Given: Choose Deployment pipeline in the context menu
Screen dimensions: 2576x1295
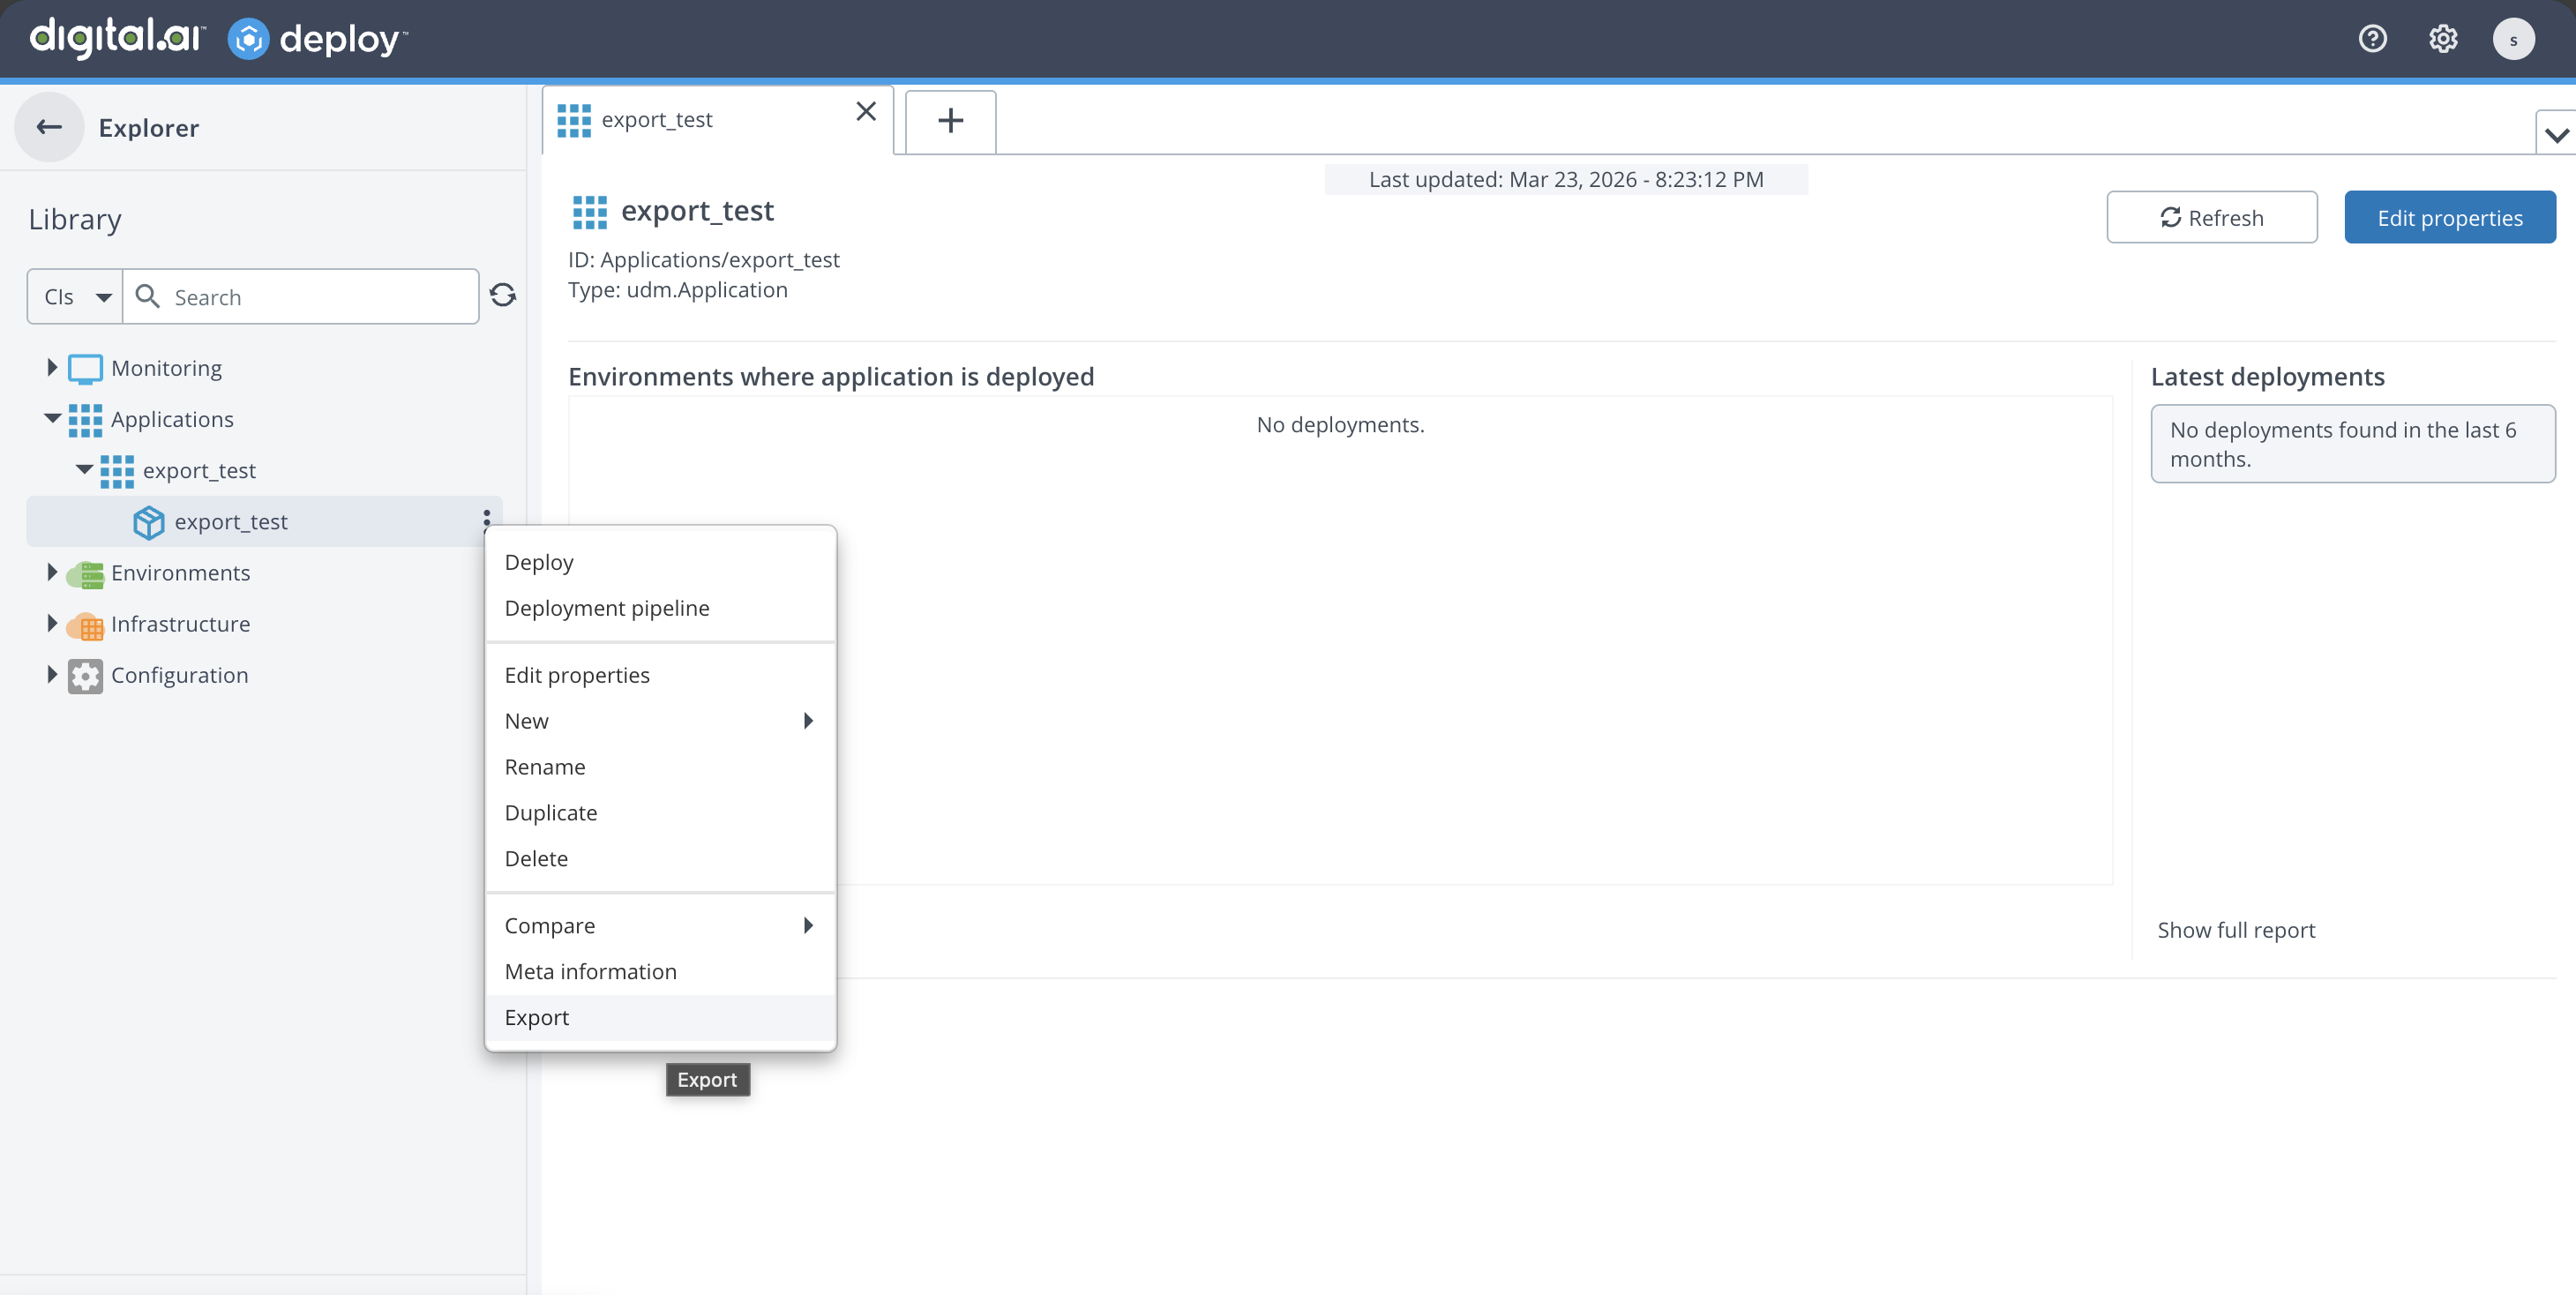Looking at the screenshot, I should point(607,608).
